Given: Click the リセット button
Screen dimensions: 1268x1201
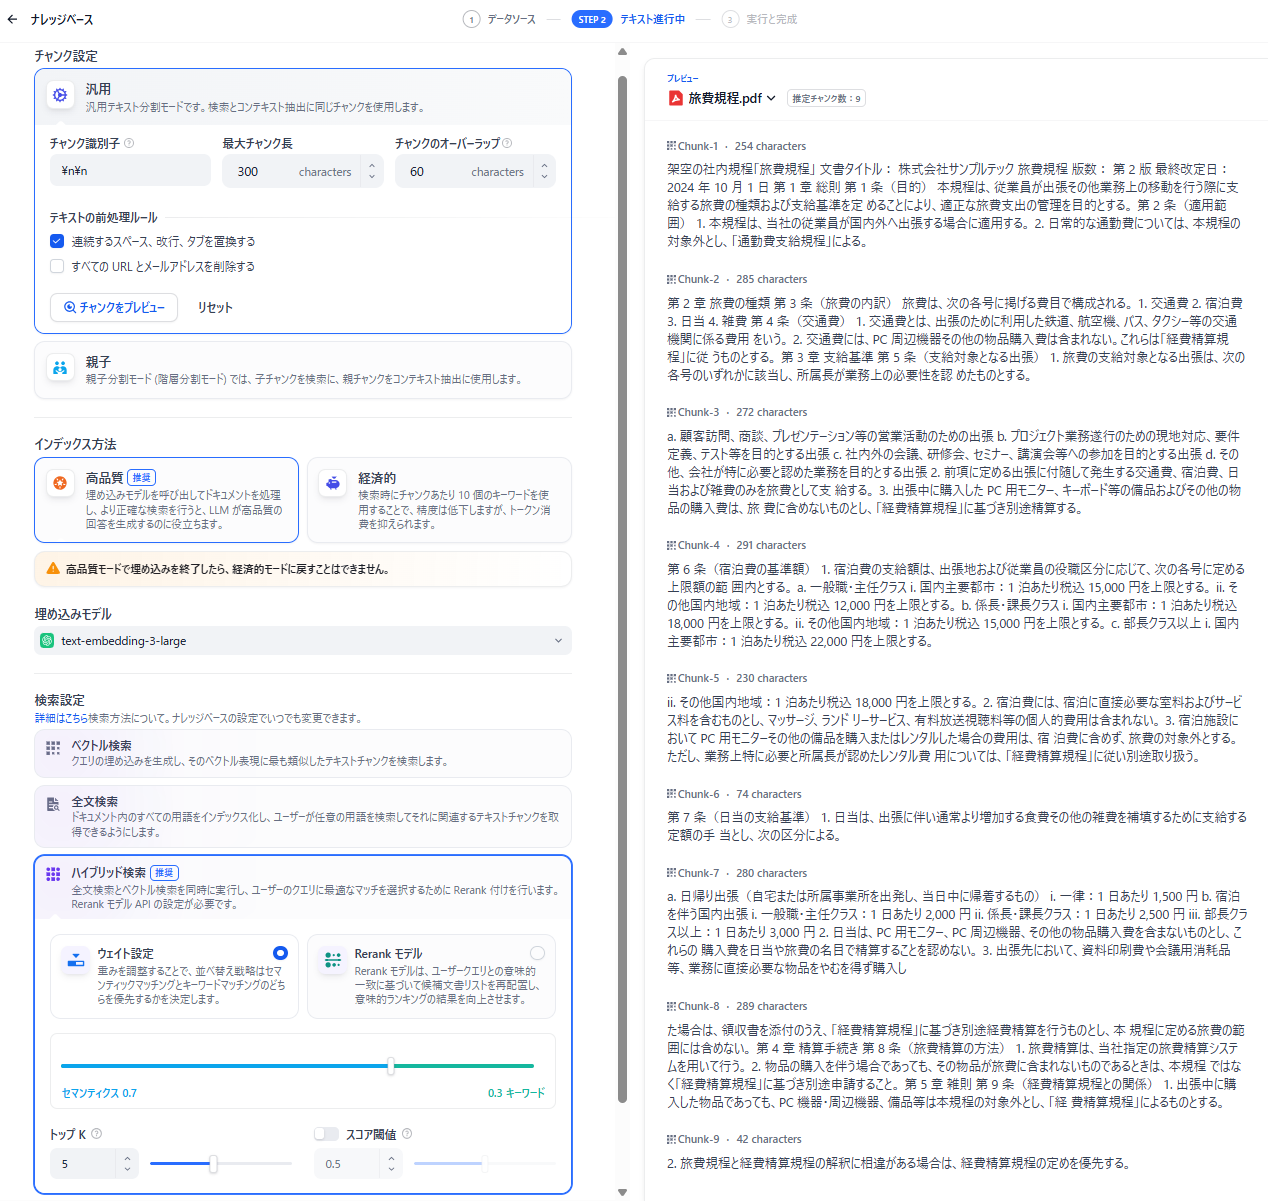Looking at the screenshot, I should [215, 307].
